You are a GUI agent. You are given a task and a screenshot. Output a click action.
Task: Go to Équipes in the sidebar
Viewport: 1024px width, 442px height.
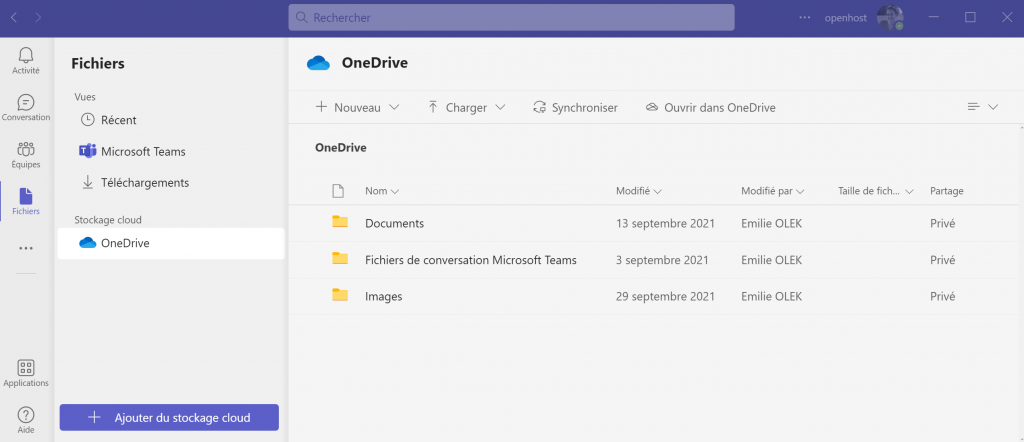[x=26, y=155]
